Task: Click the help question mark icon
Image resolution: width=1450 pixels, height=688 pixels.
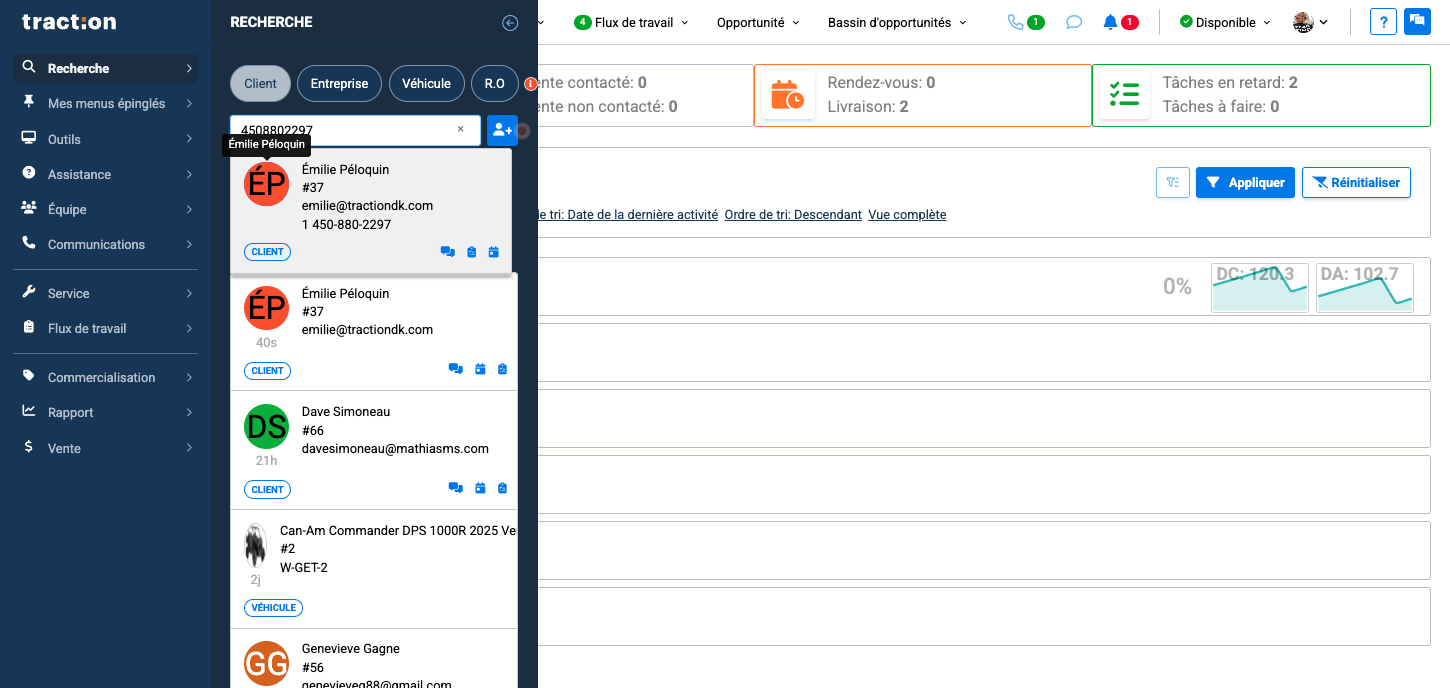Action: click(x=1383, y=21)
